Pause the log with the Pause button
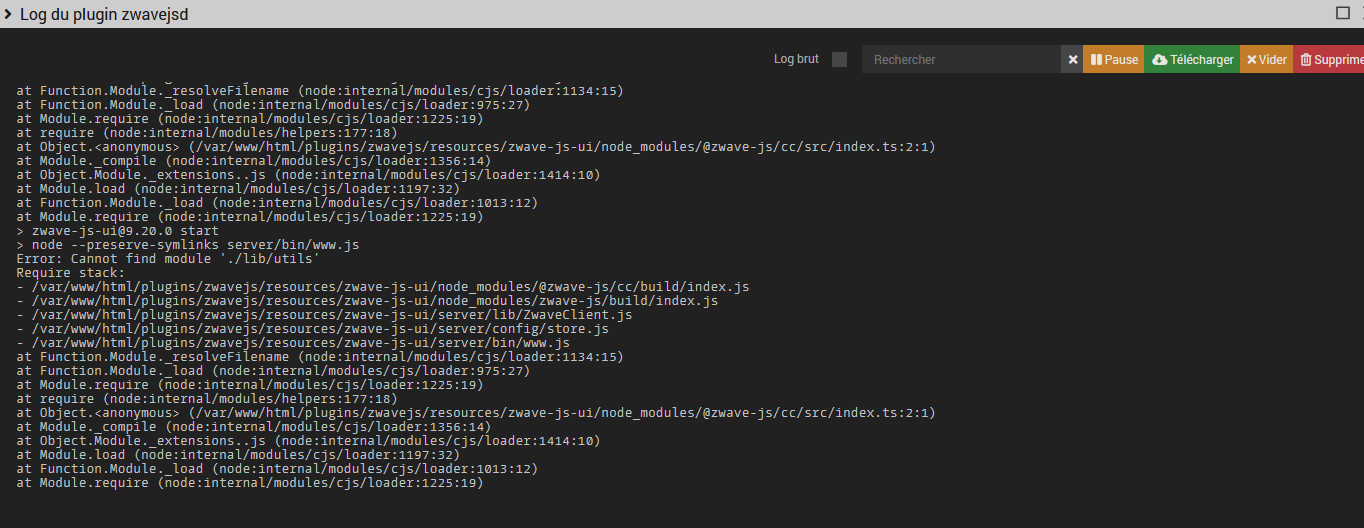Viewport: 1364px width, 528px height. (x=1113, y=60)
